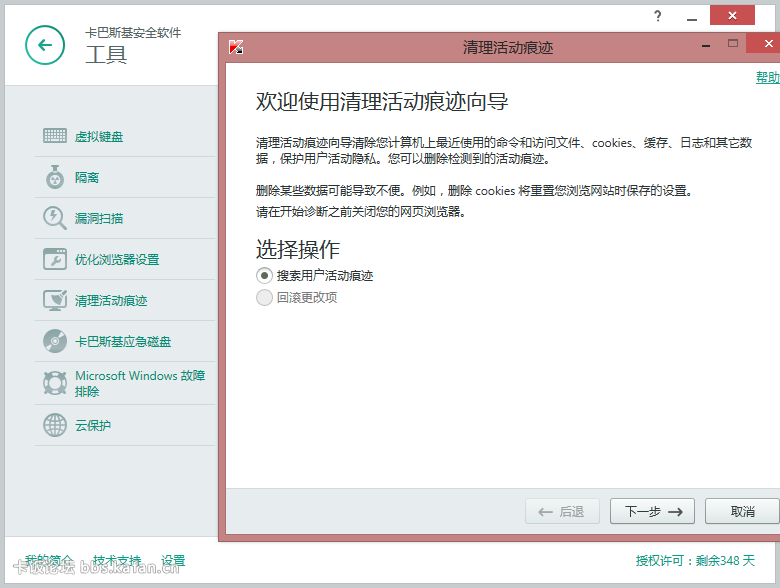
Task: Click the 取消 cancel button
Action: click(742, 511)
